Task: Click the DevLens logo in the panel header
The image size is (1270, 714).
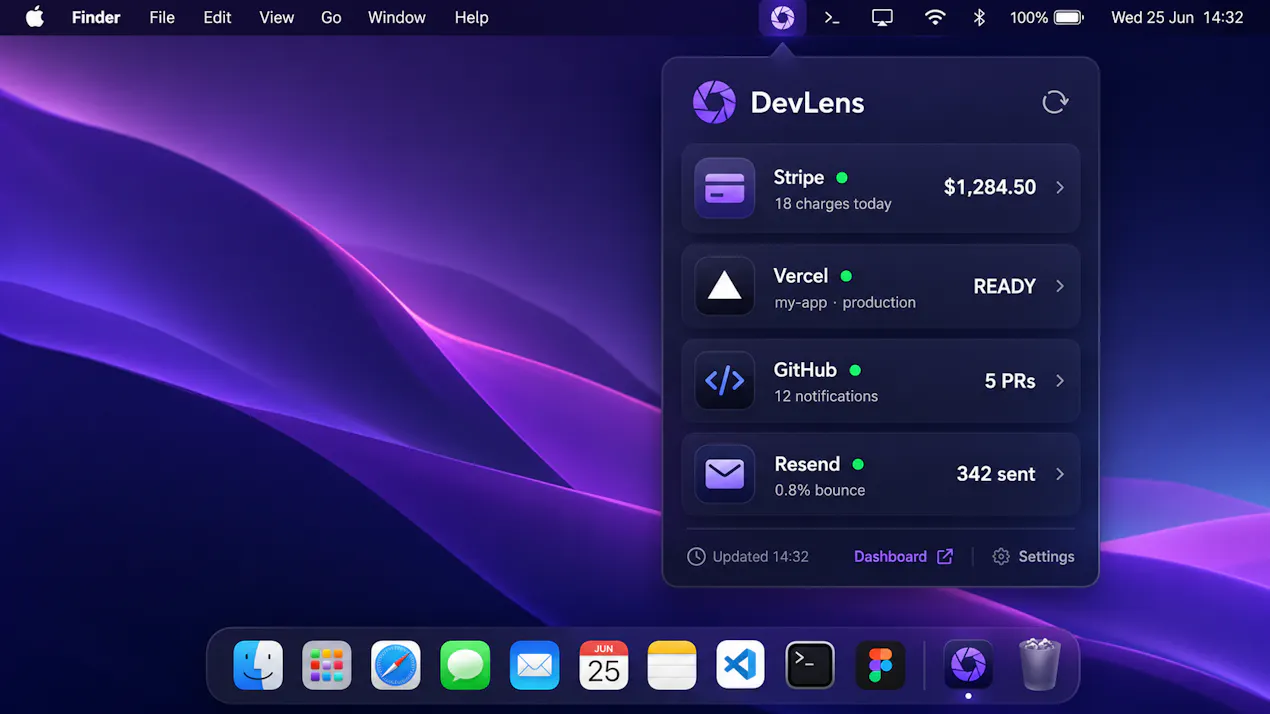Action: coord(714,102)
